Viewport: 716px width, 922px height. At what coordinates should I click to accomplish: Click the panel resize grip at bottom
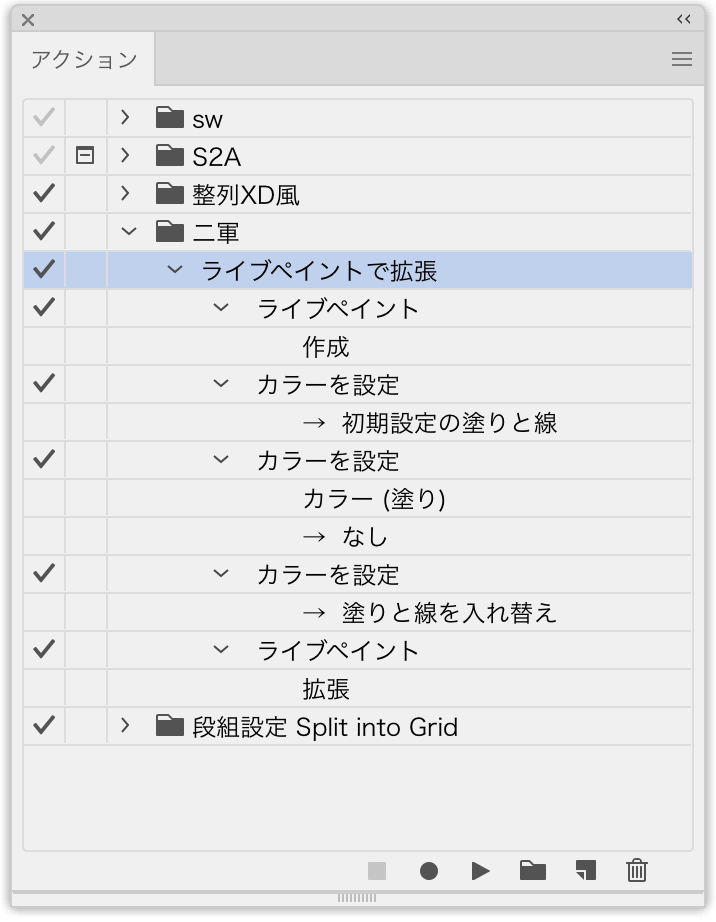(x=357, y=898)
